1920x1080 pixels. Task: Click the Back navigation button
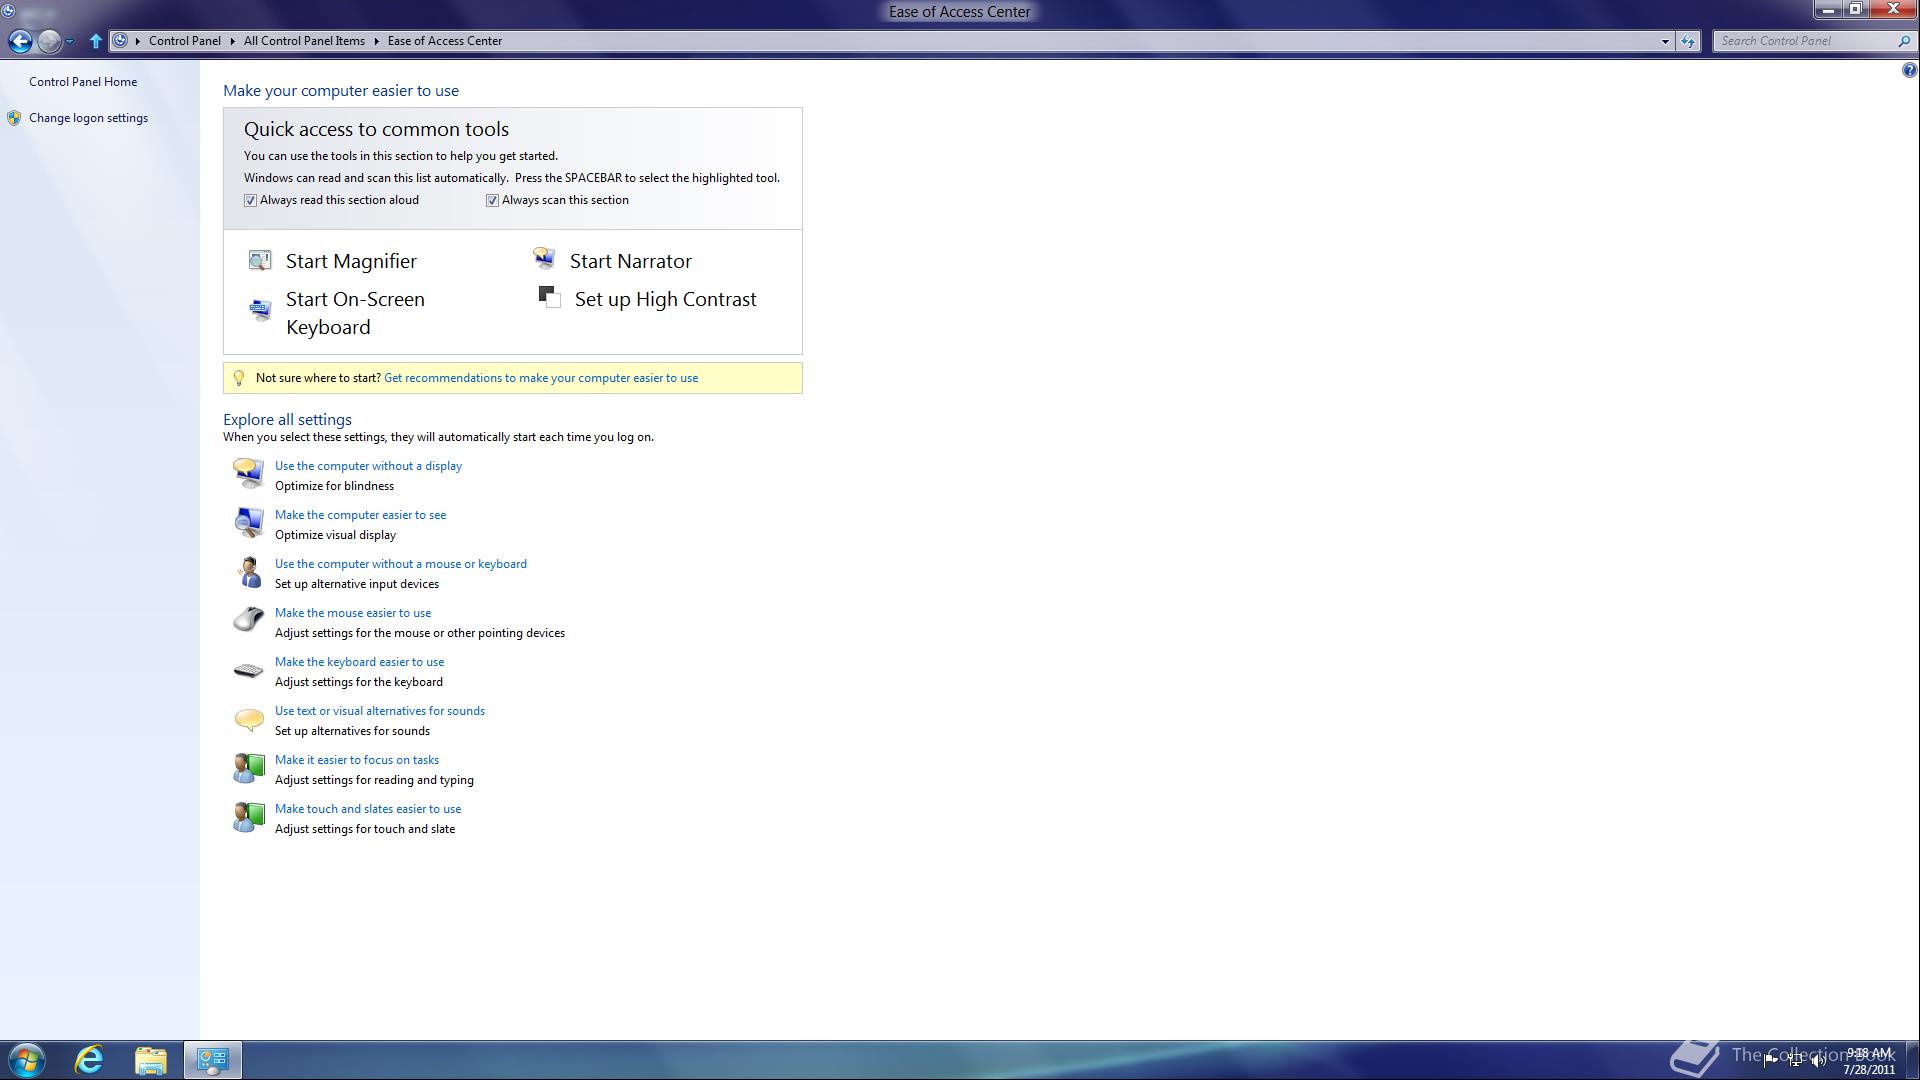click(20, 41)
